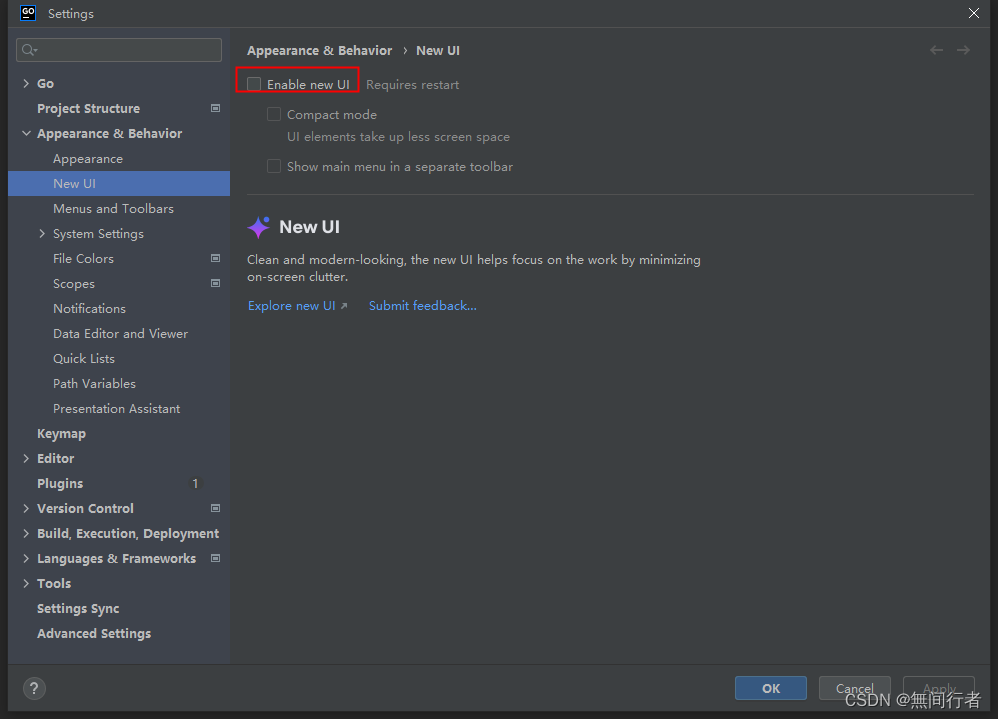
Task: Click the New UI sparkle icon
Action: point(258,227)
